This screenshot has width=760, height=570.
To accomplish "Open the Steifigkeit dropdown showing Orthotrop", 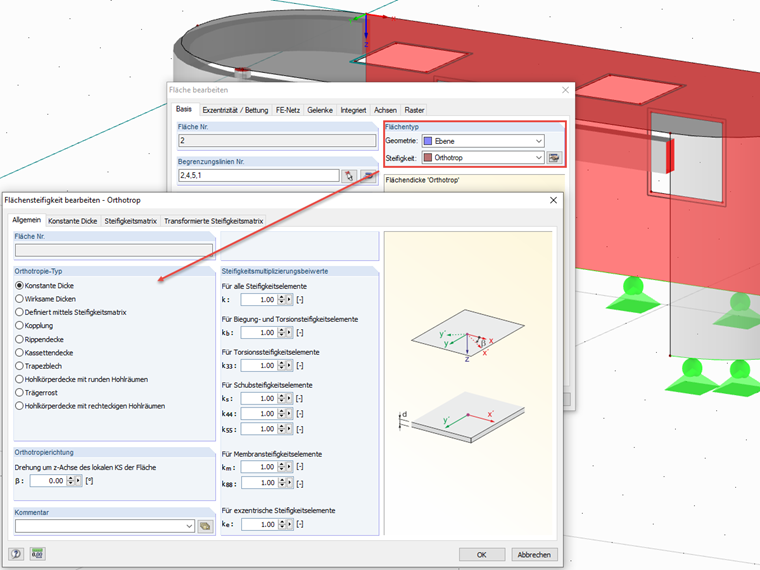I will tap(483, 158).
